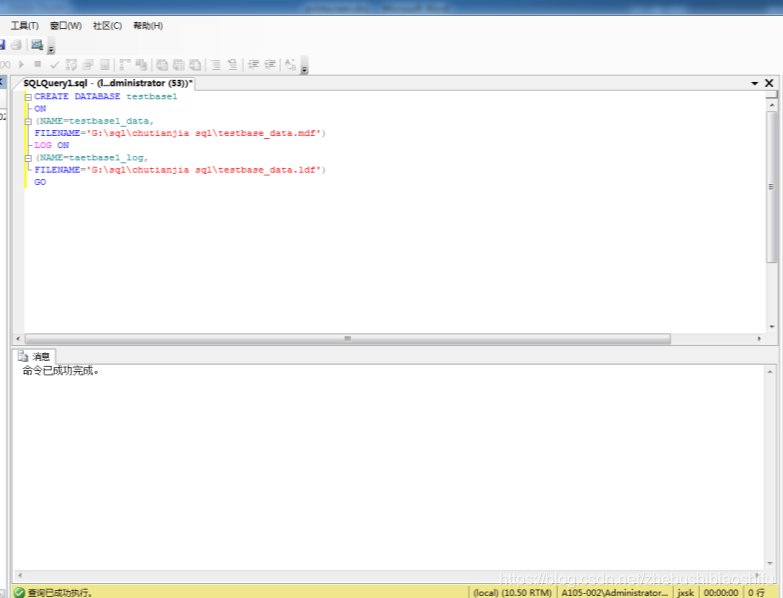The width and height of the screenshot is (783, 598).
Task: Close the SQLQuery1.sql document with the X button
Action: [769, 83]
